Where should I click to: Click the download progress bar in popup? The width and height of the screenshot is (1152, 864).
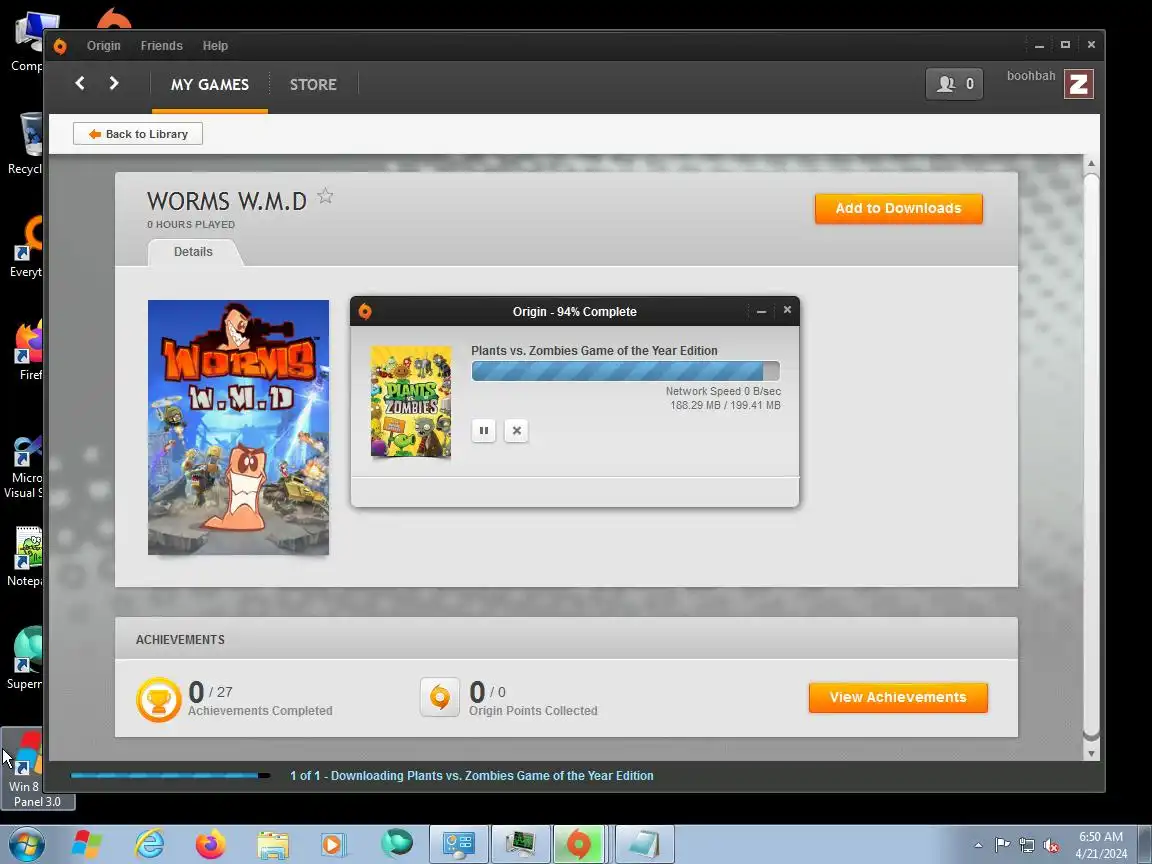(625, 371)
